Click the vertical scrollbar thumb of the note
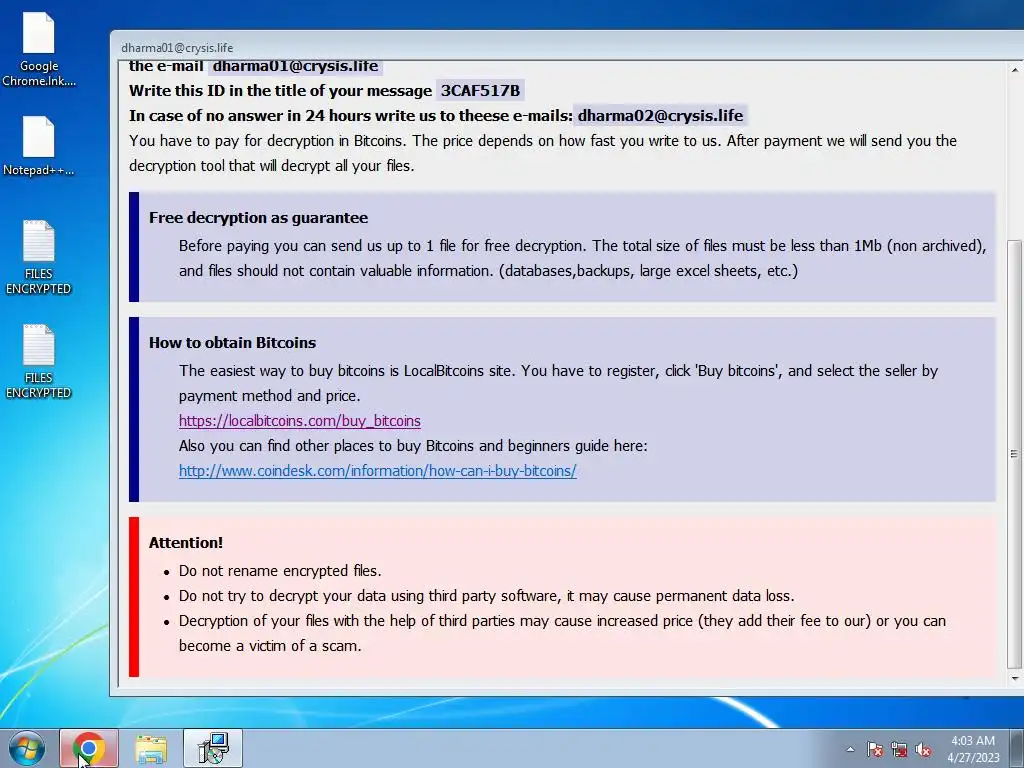 1014,454
